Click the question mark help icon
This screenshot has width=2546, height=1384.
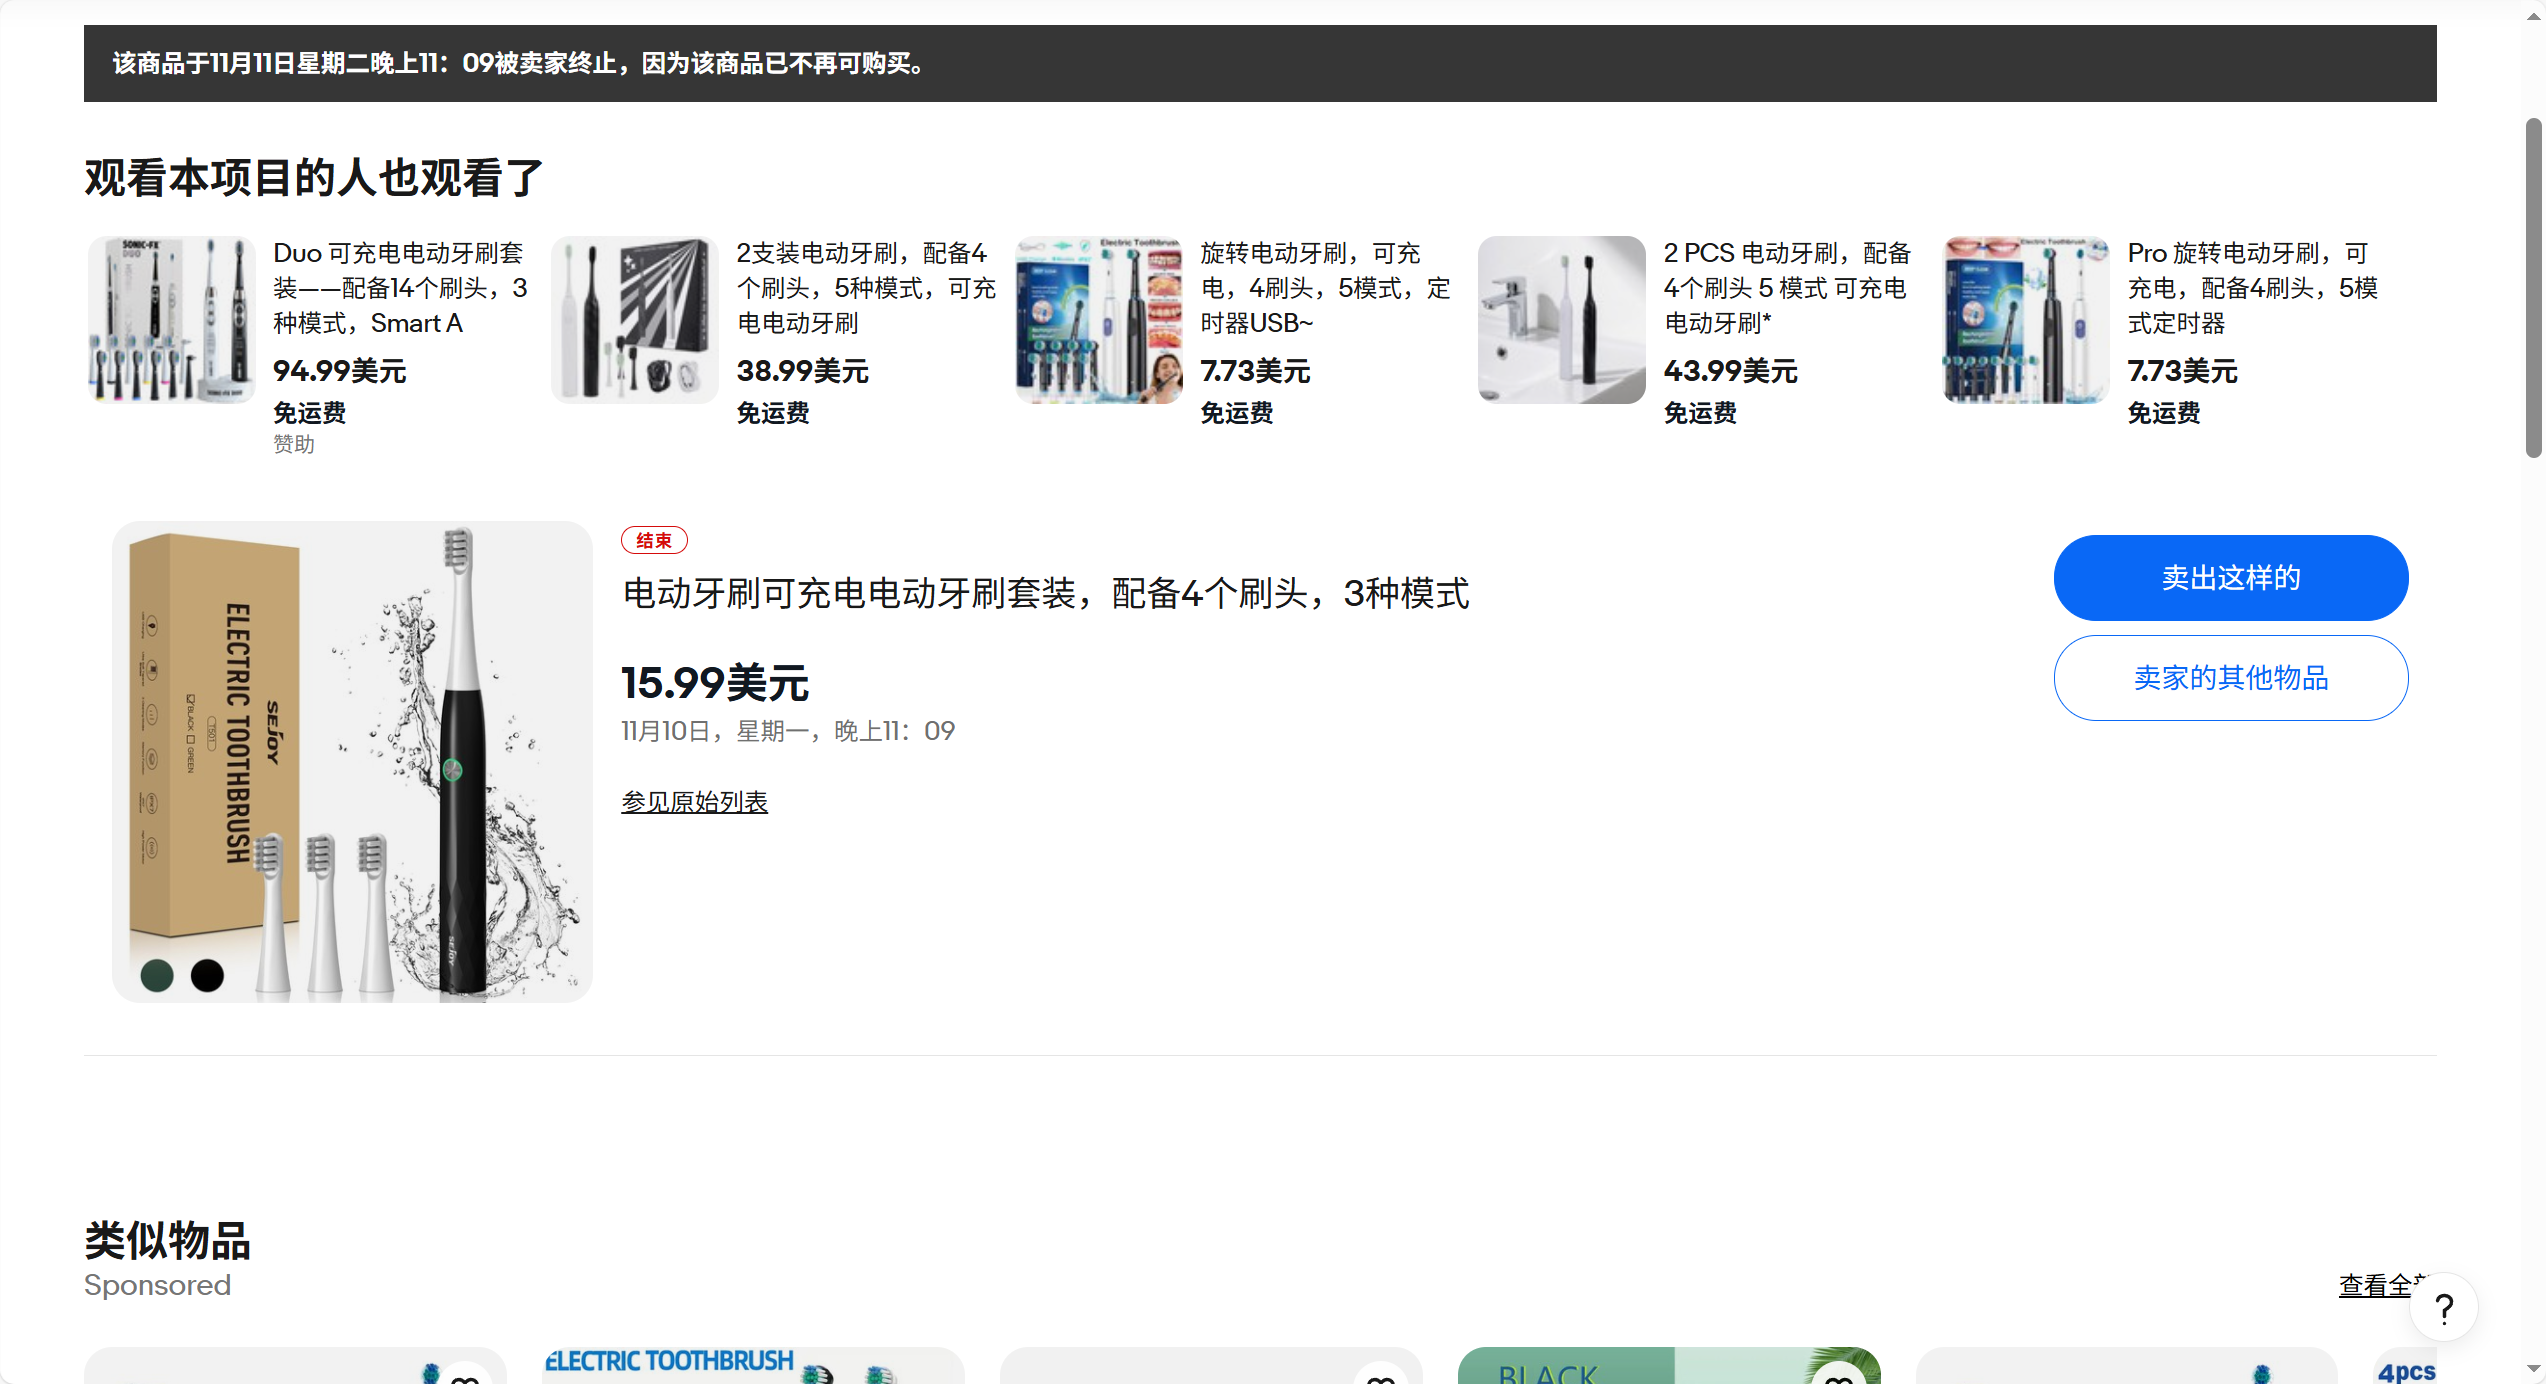tap(2443, 1308)
